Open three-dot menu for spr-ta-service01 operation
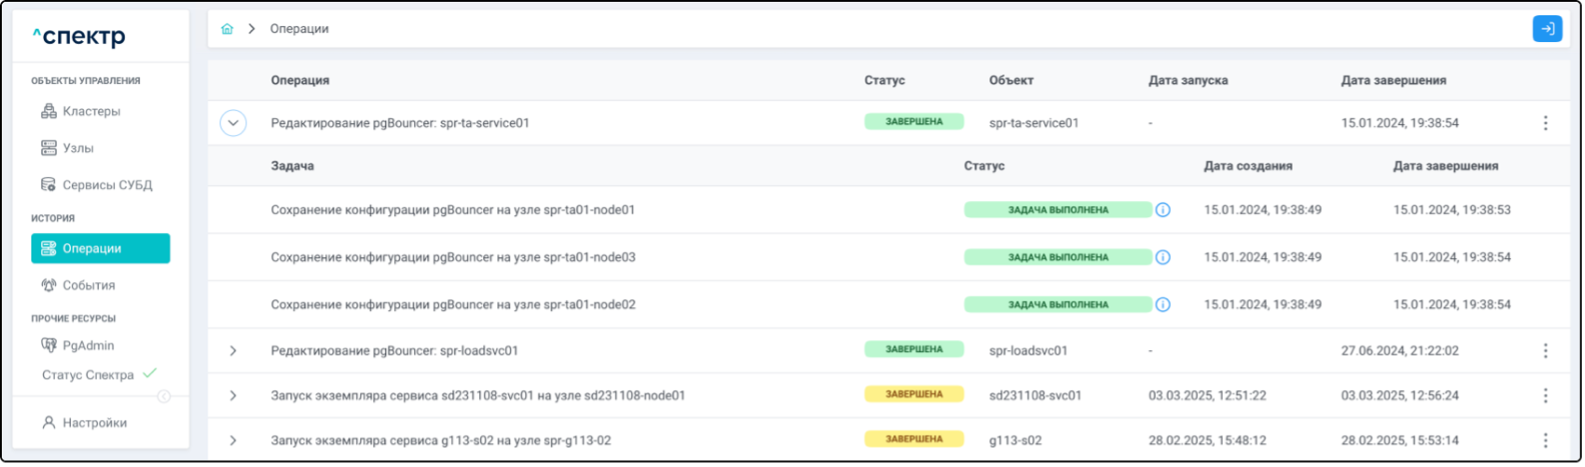The width and height of the screenshot is (1585, 467). pos(1545,123)
